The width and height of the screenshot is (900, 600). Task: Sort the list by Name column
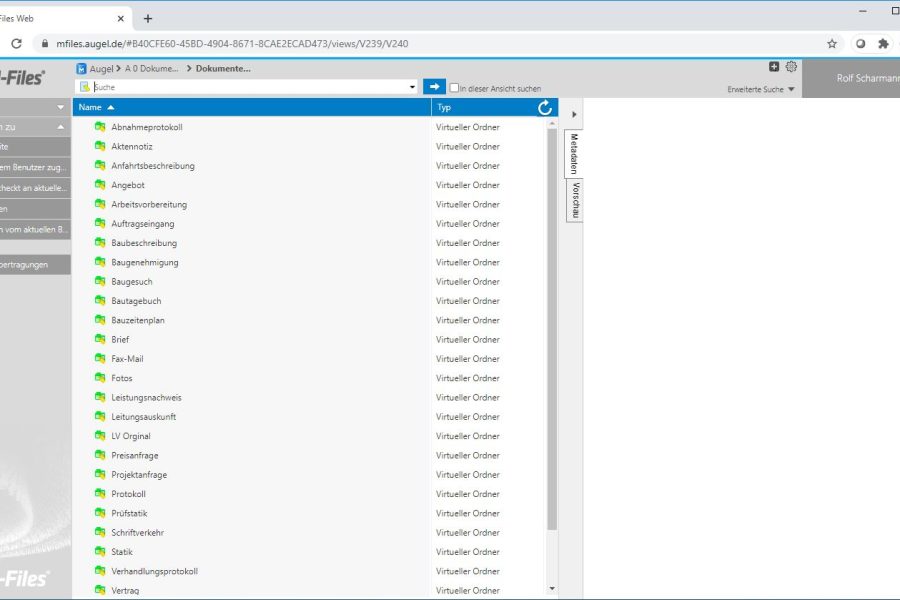click(90, 107)
